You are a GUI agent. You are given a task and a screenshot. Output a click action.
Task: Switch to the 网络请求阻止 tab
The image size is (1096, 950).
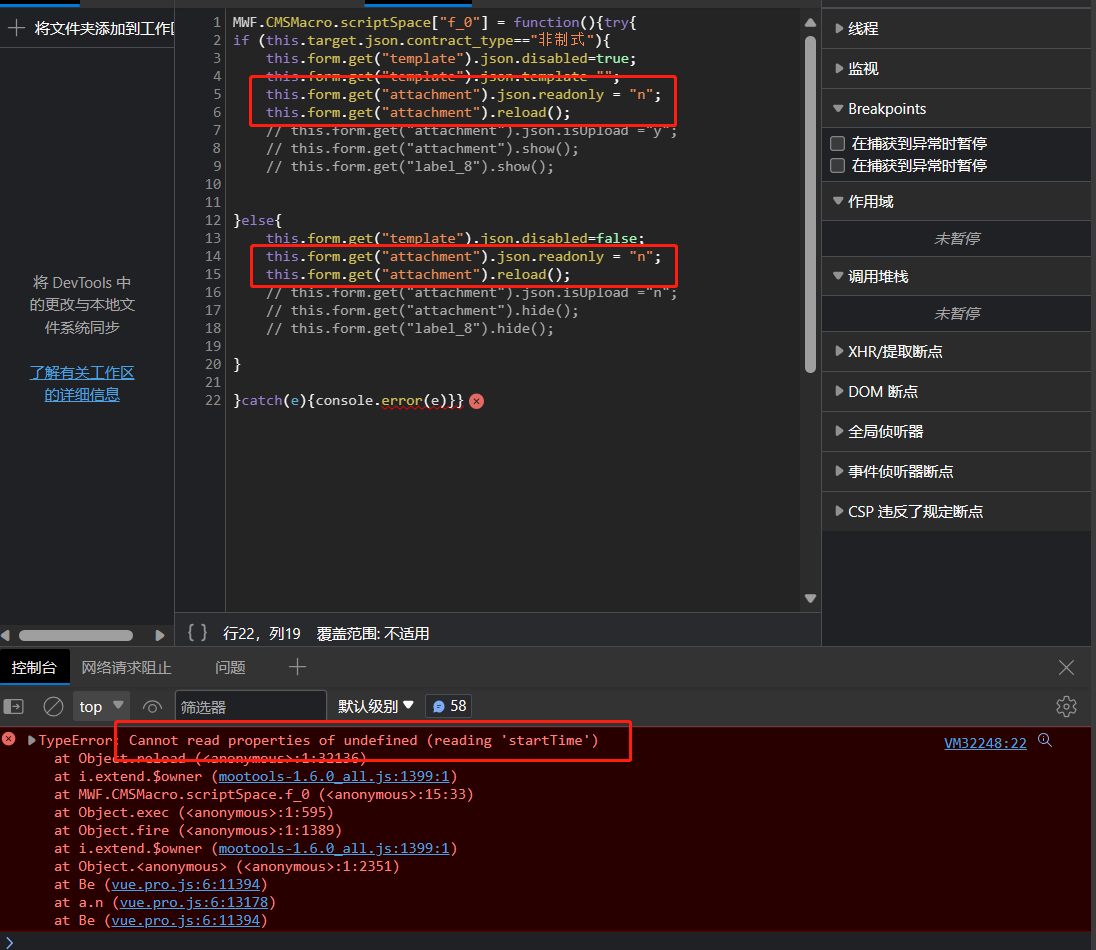126,668
